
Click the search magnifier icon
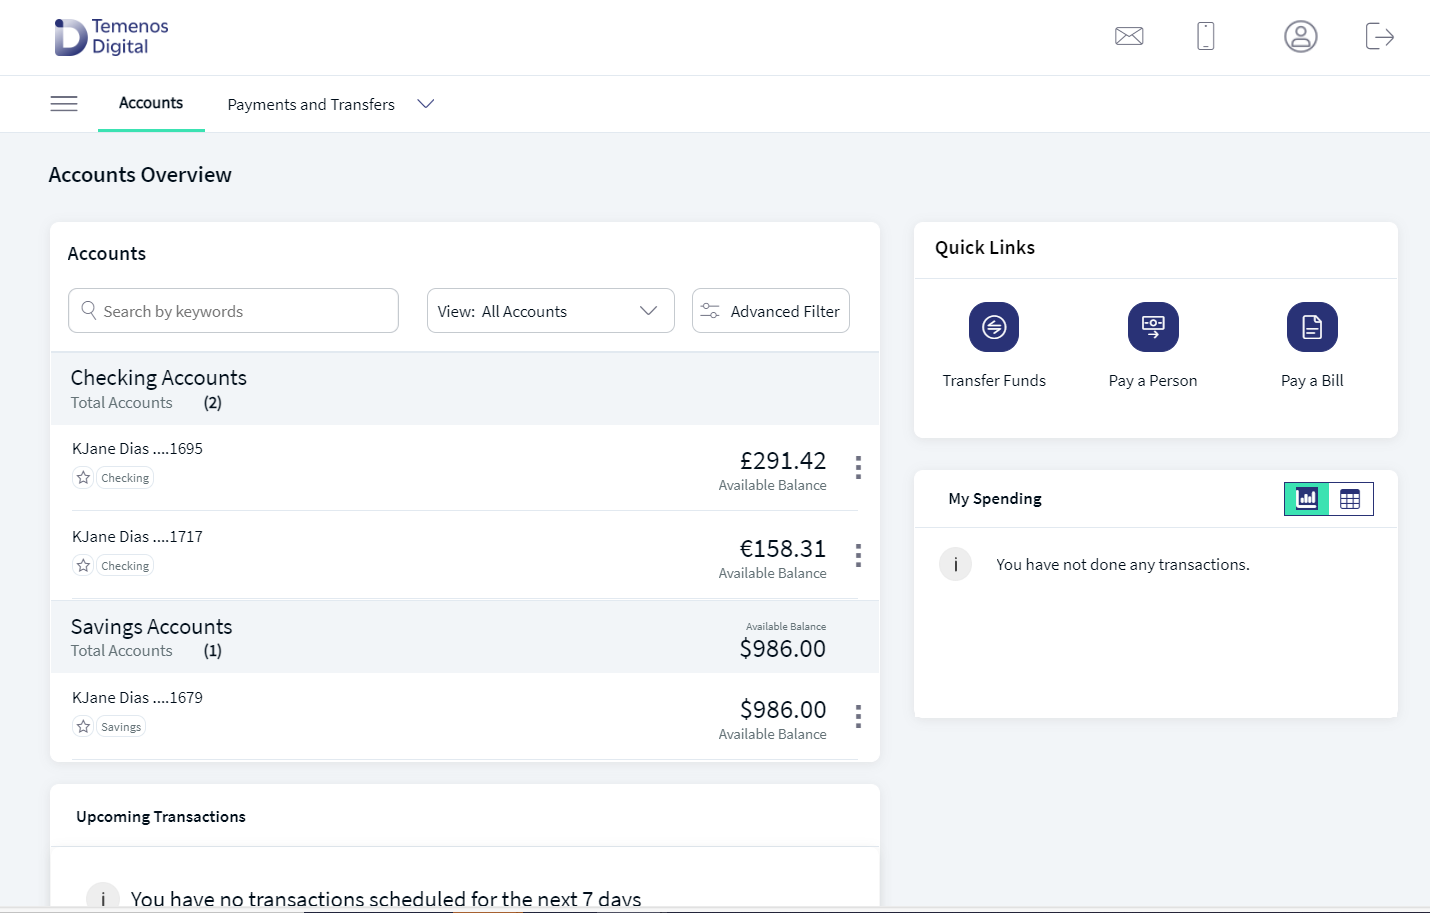tap(89, 311)
